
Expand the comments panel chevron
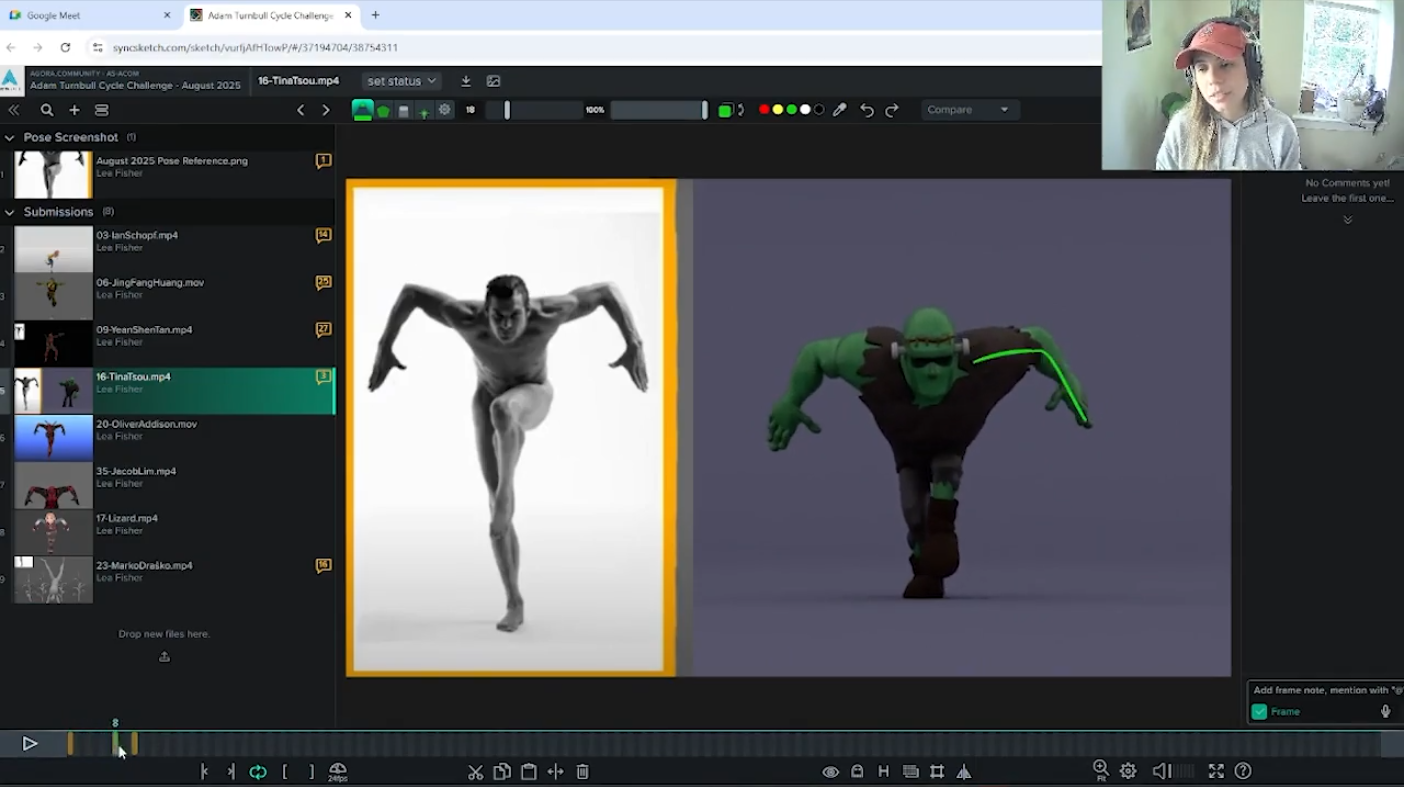click(x=1347, y=220)
